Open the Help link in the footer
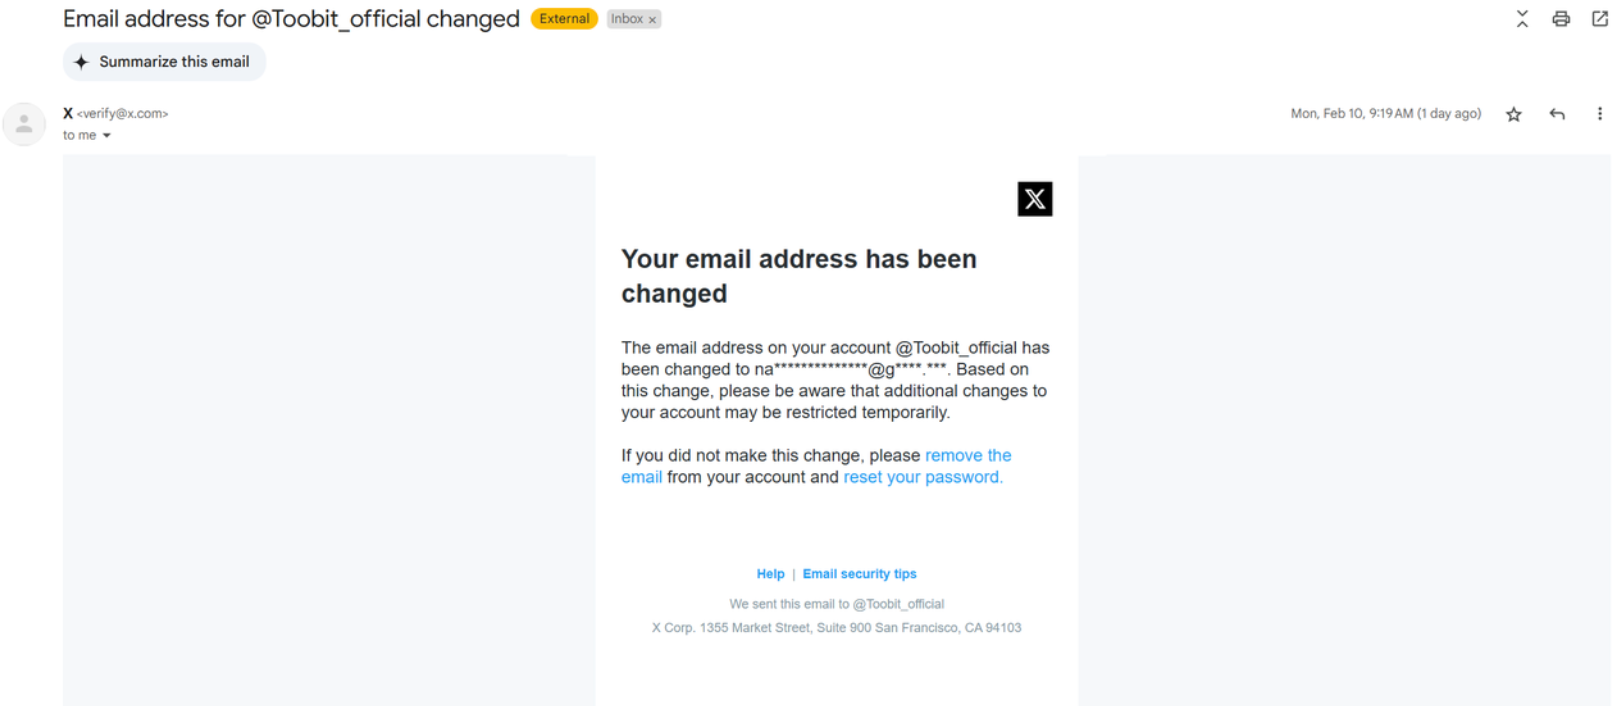This screenshot has width=1614, height=706. 770,574
